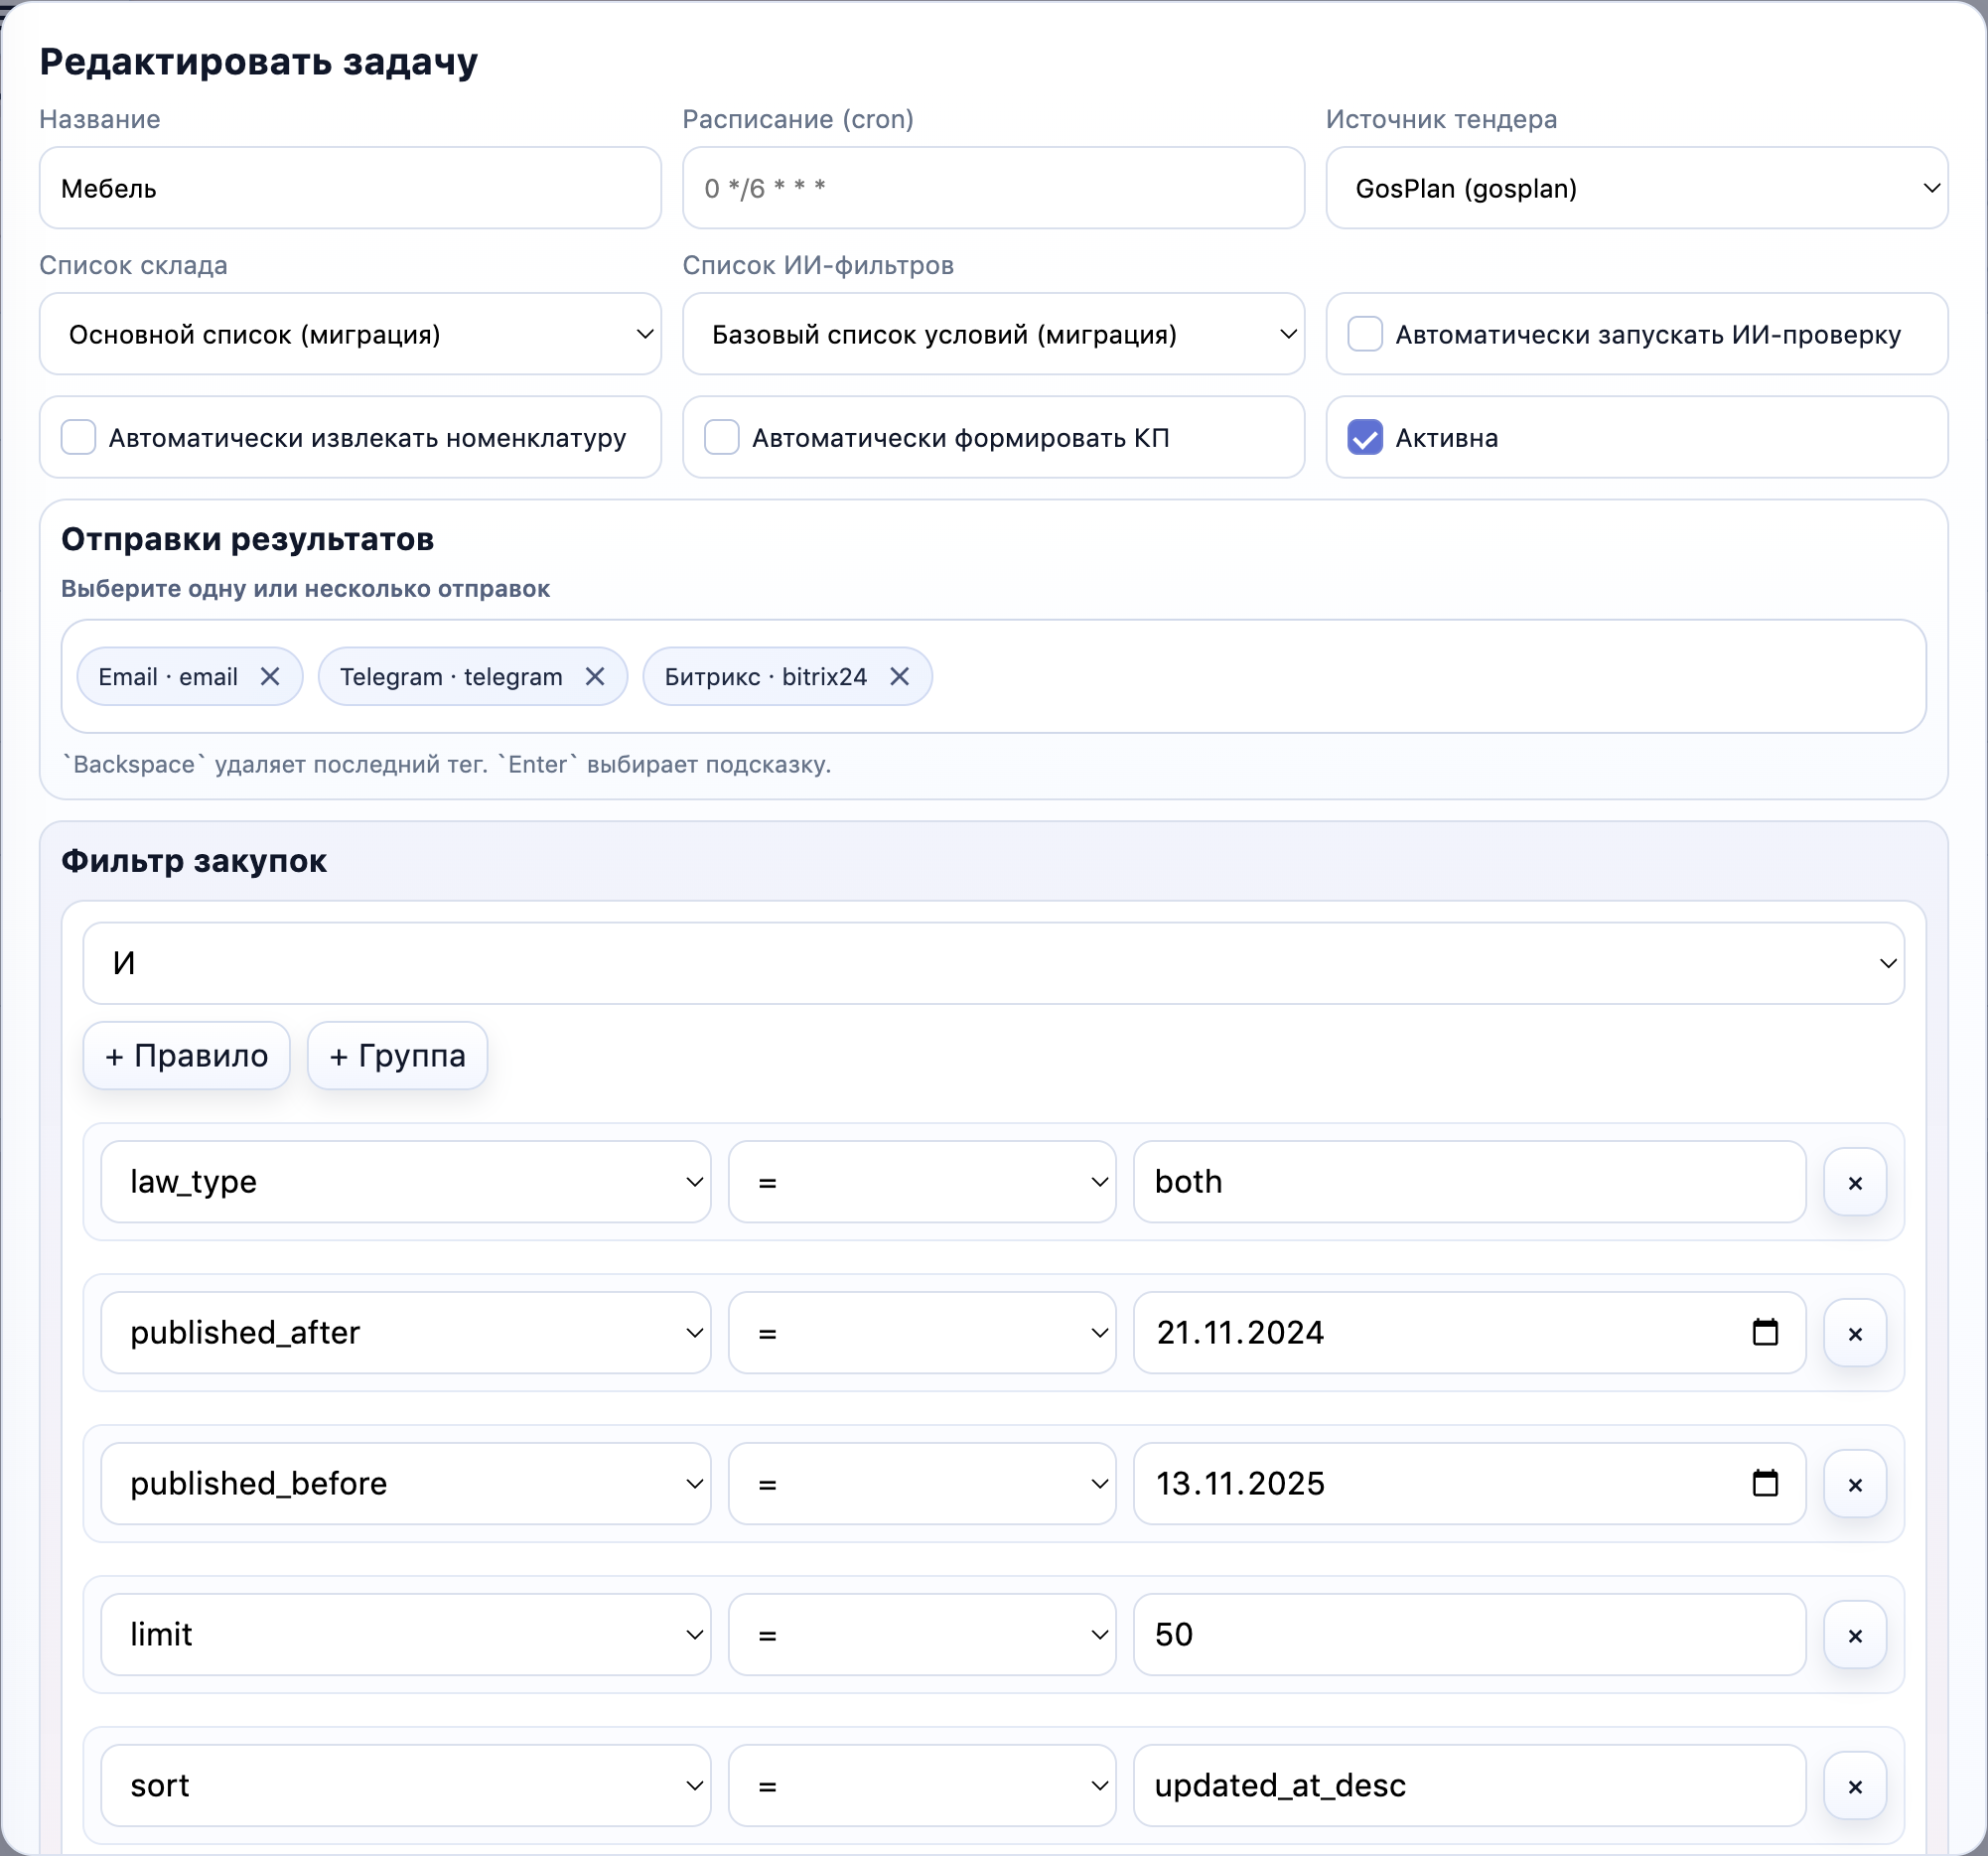Delete the limit rule
The width and height of the screenshot is (1988, 1856).
click(x=1855, y=1636)
